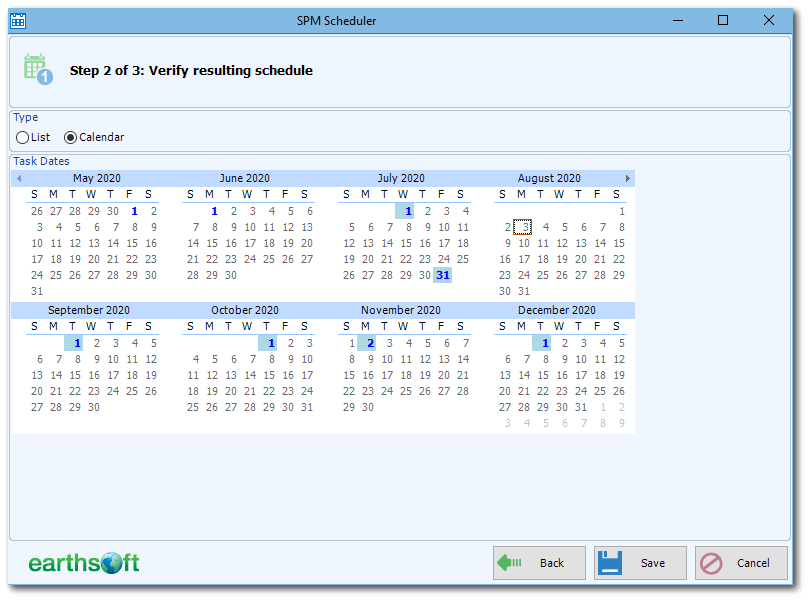Select September 1 in the September calendar
This screenshot has width=809, height=601.
click(77, 343)
